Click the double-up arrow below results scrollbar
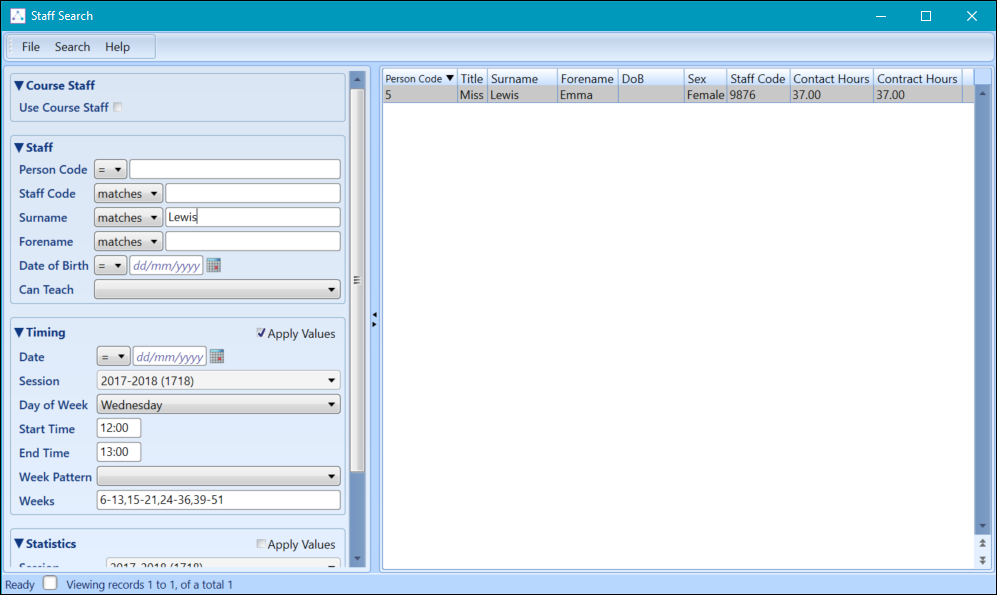Screen dimensions: 997x595 coord(982,542)
